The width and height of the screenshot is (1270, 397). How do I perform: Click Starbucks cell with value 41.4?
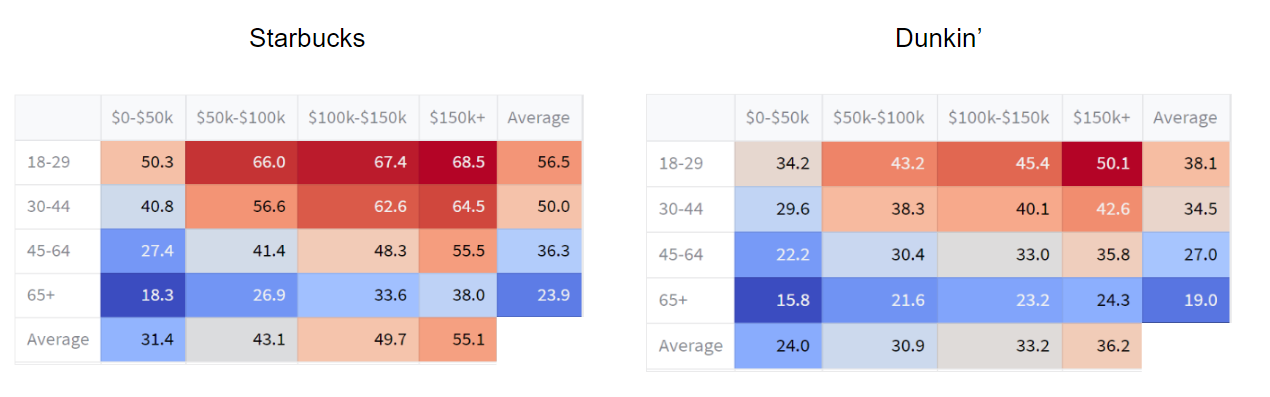(241, 251)
